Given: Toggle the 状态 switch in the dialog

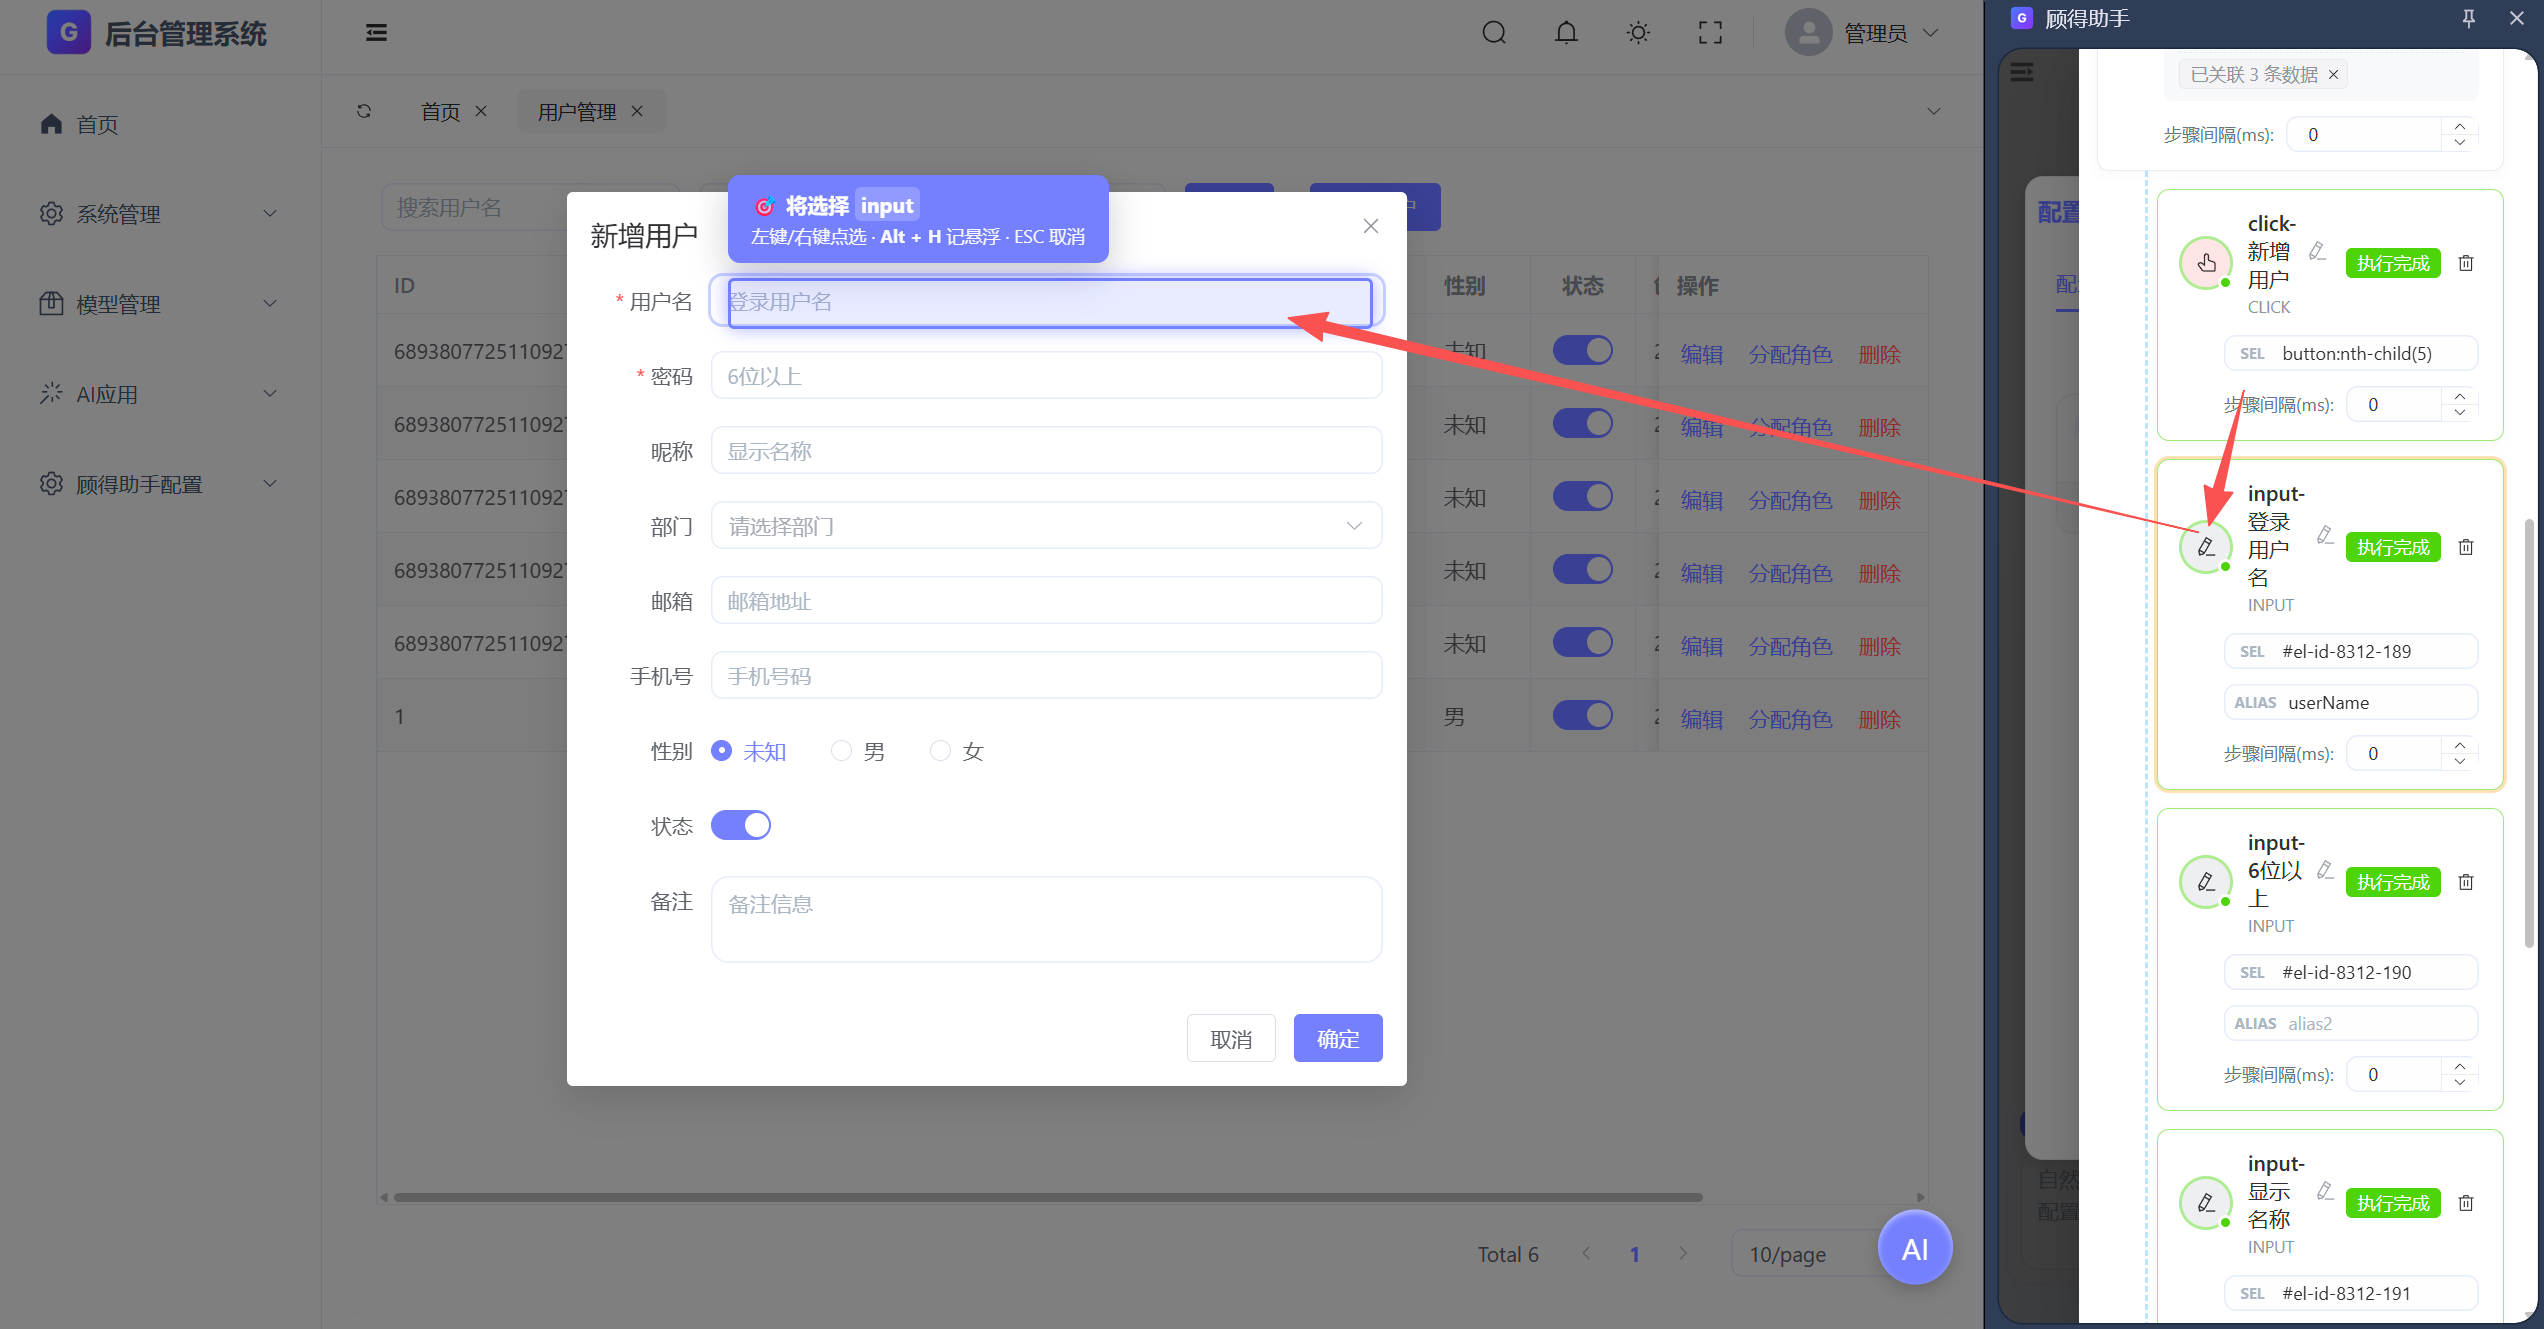Looking at the screenshot, I should click(740, 825).
